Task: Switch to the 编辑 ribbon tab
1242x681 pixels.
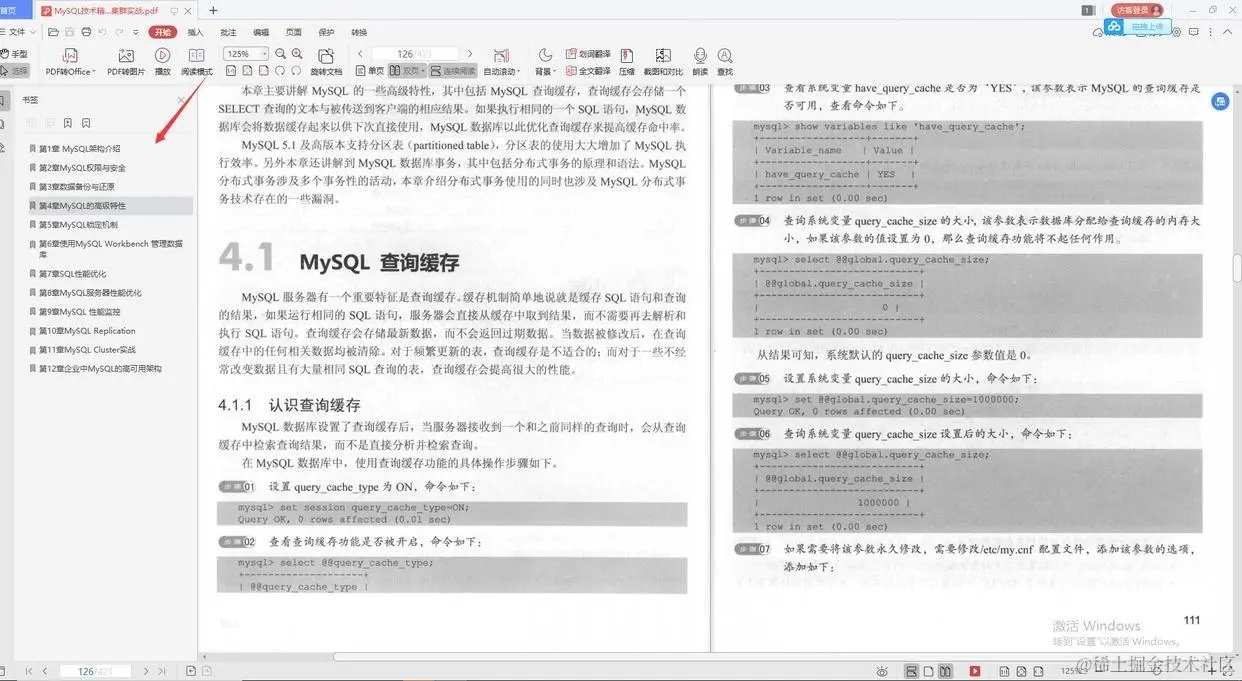Action: click(x=261, y=32)
